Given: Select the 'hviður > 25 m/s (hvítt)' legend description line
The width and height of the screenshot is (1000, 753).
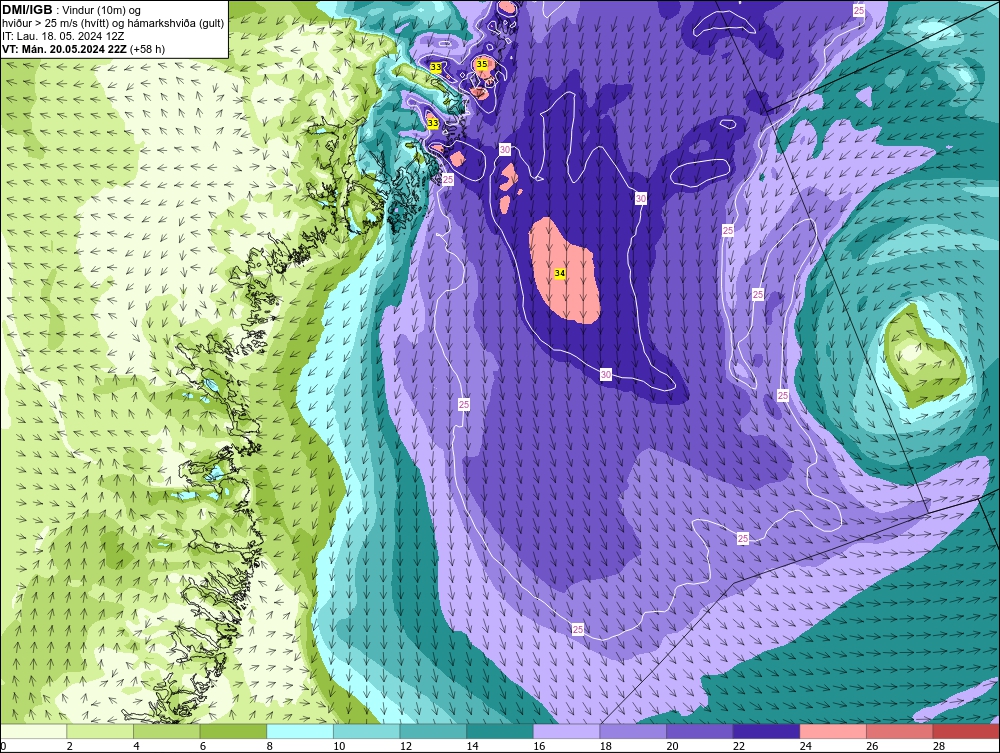Looking at the screenshot, I should (x=113, y=23).
